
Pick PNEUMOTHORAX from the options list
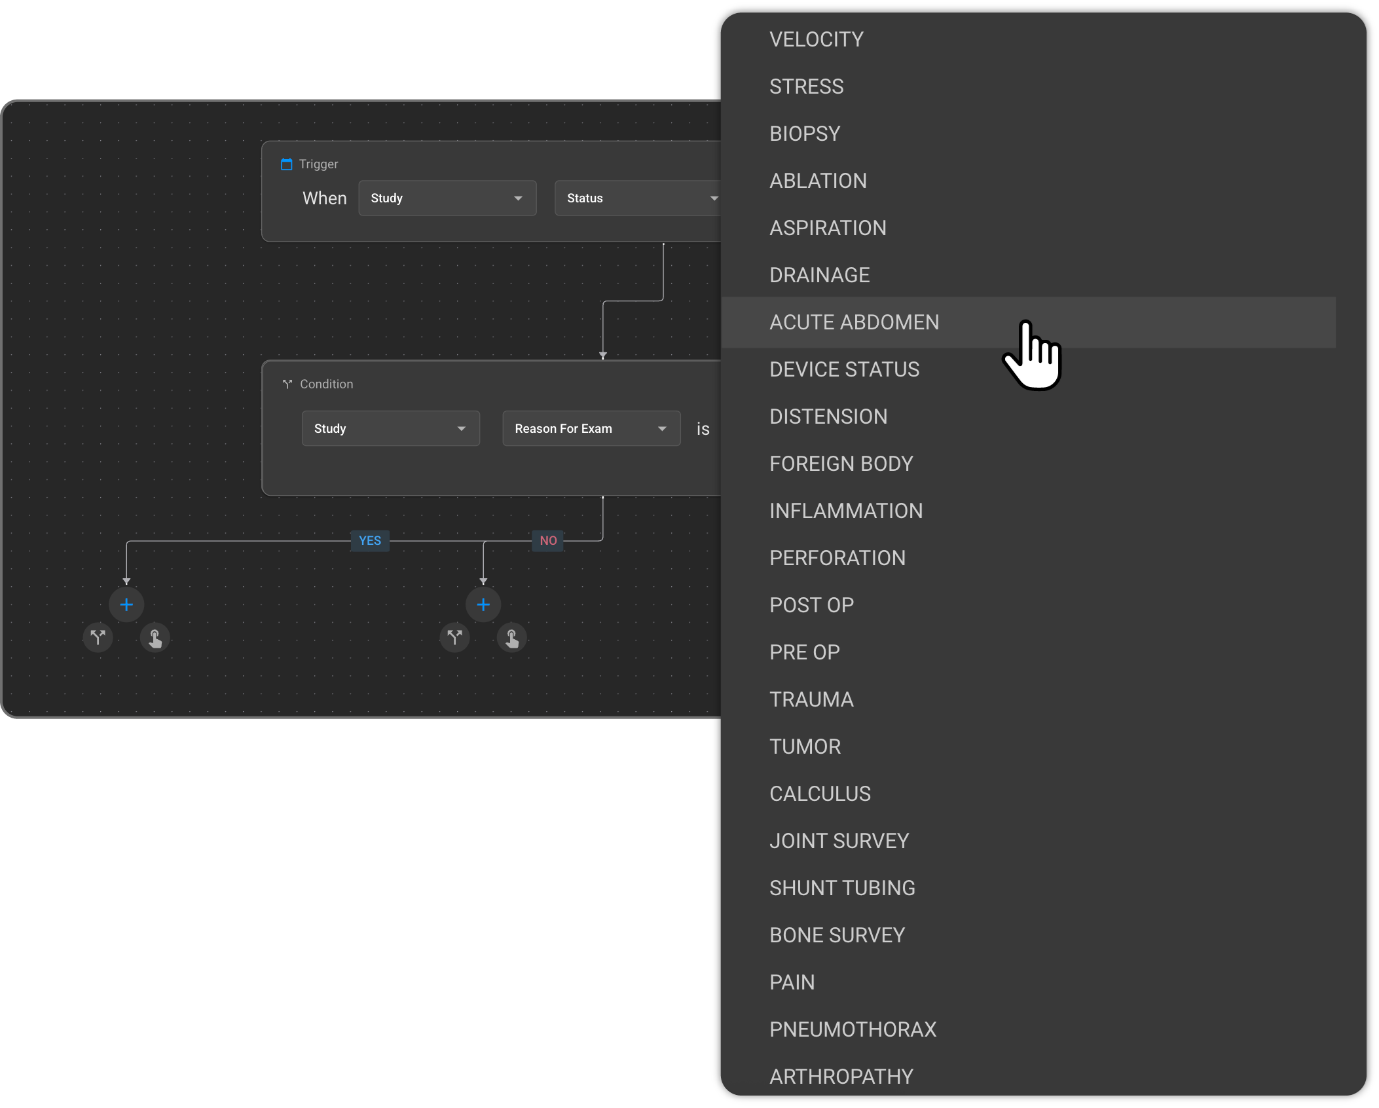[x=852, y=1029]
